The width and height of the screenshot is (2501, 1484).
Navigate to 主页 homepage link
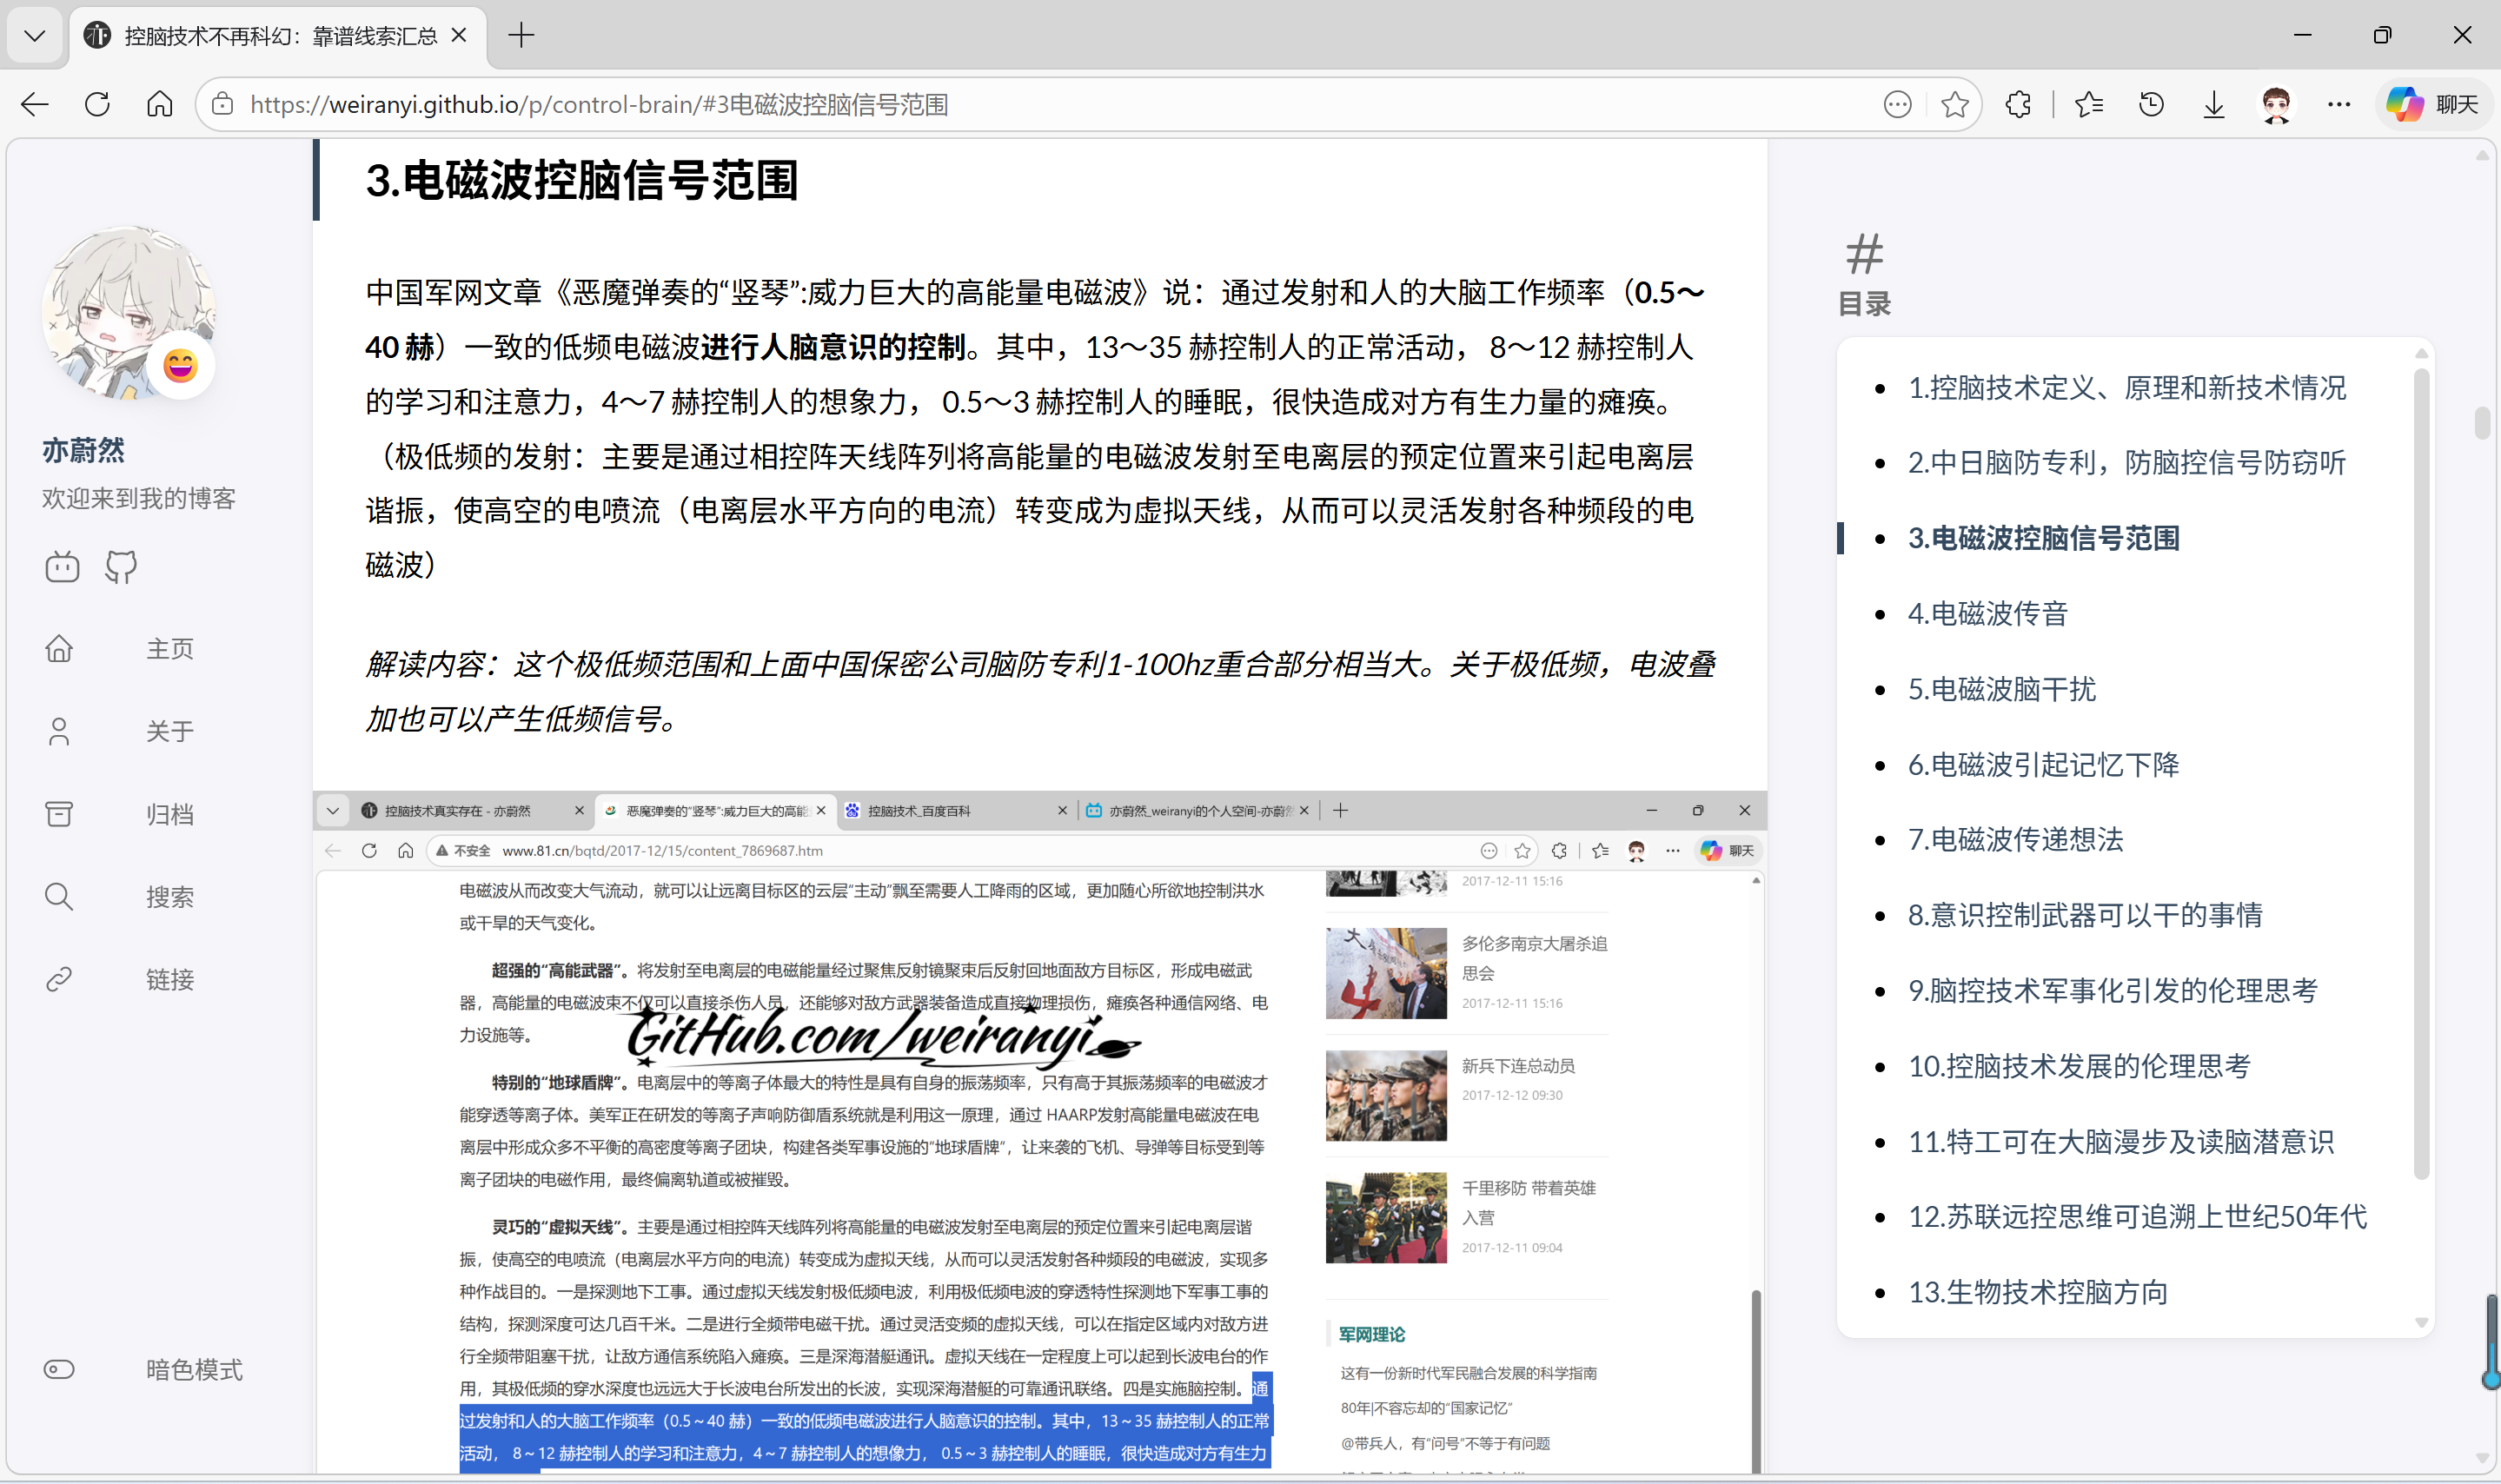169,648
